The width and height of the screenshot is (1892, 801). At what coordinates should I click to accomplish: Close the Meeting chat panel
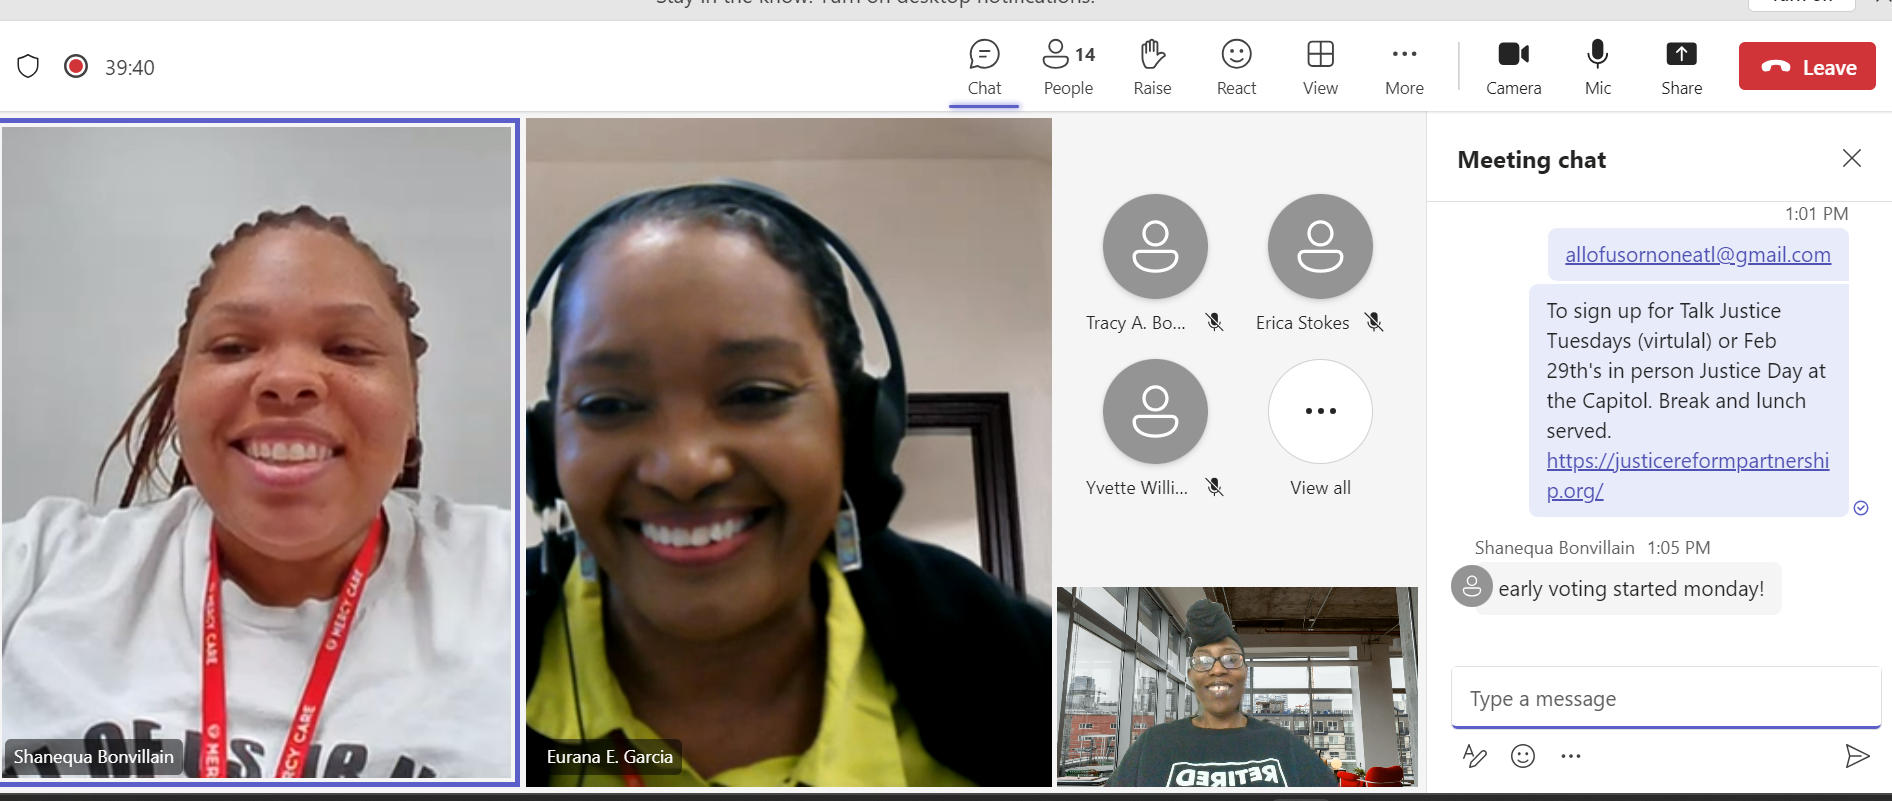1852,158
